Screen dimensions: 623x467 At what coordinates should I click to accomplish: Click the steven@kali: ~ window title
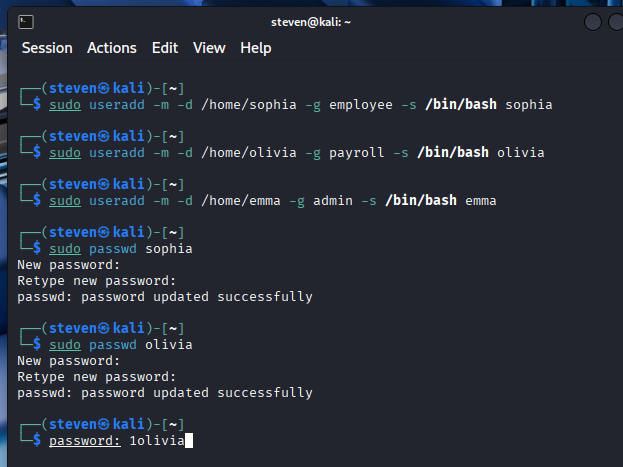311,22
